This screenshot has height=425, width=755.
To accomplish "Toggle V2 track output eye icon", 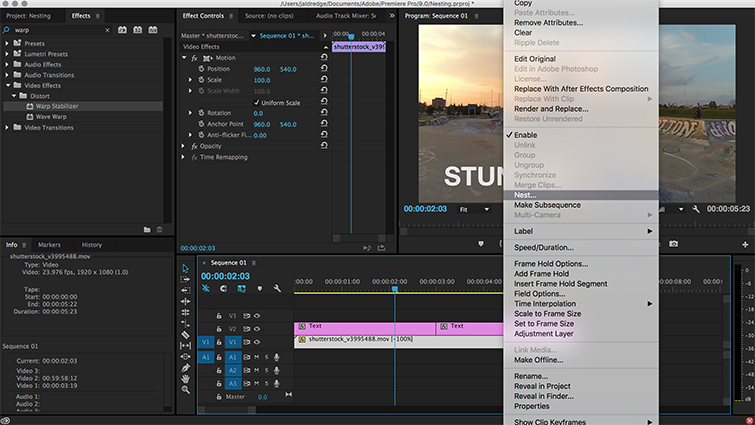I will point(256,327).
